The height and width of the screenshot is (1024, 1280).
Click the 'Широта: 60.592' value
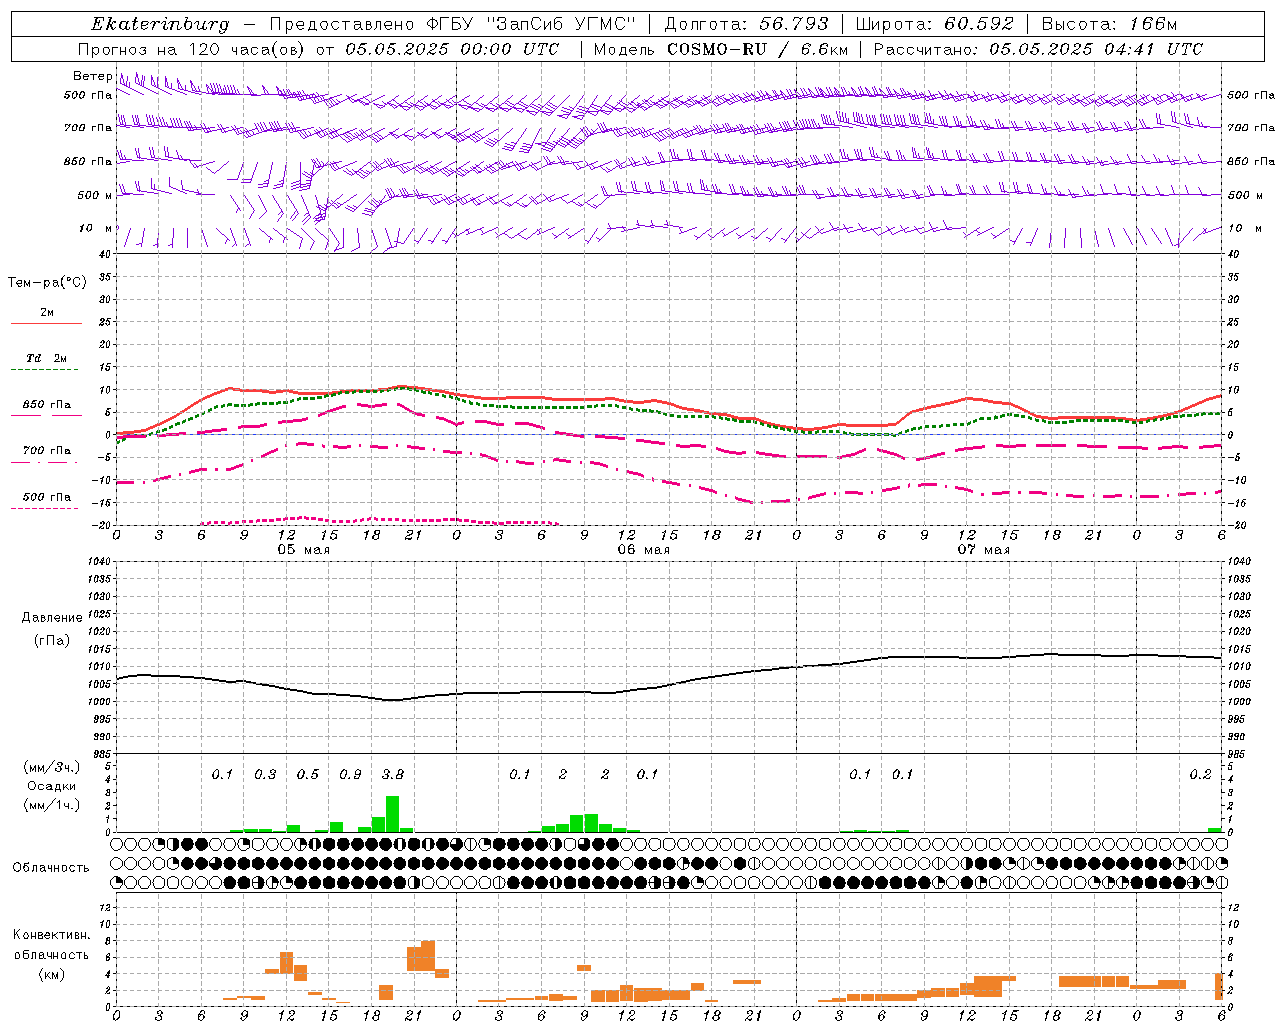coord(935,24)
